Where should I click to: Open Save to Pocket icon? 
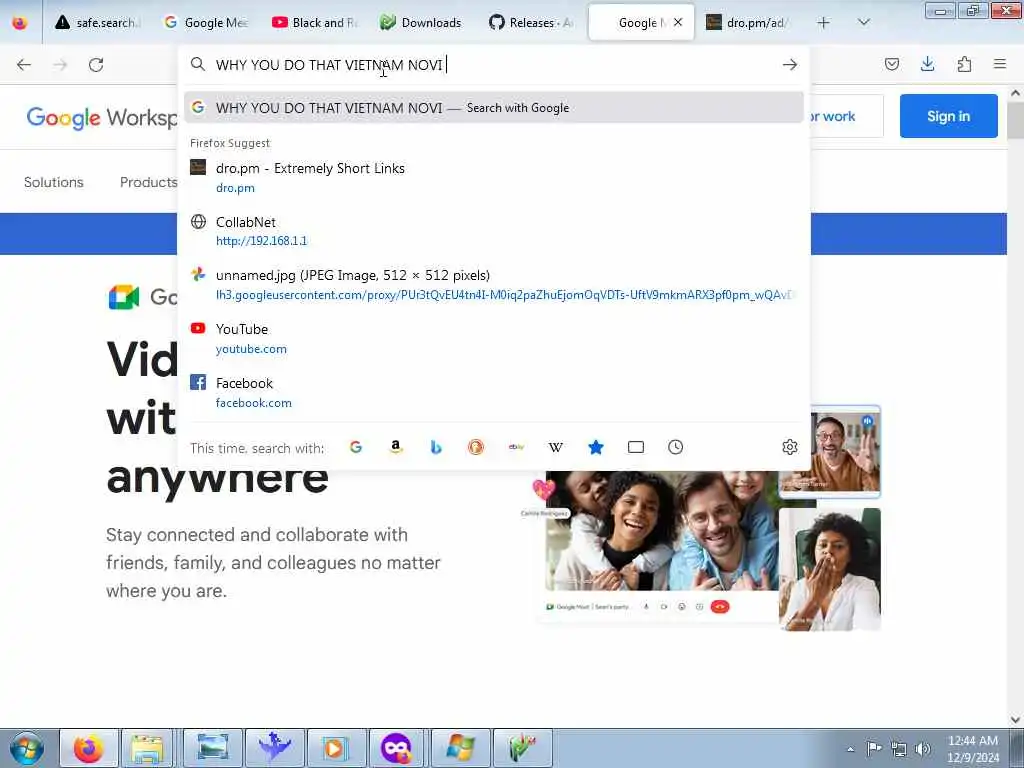pos(892,64)
